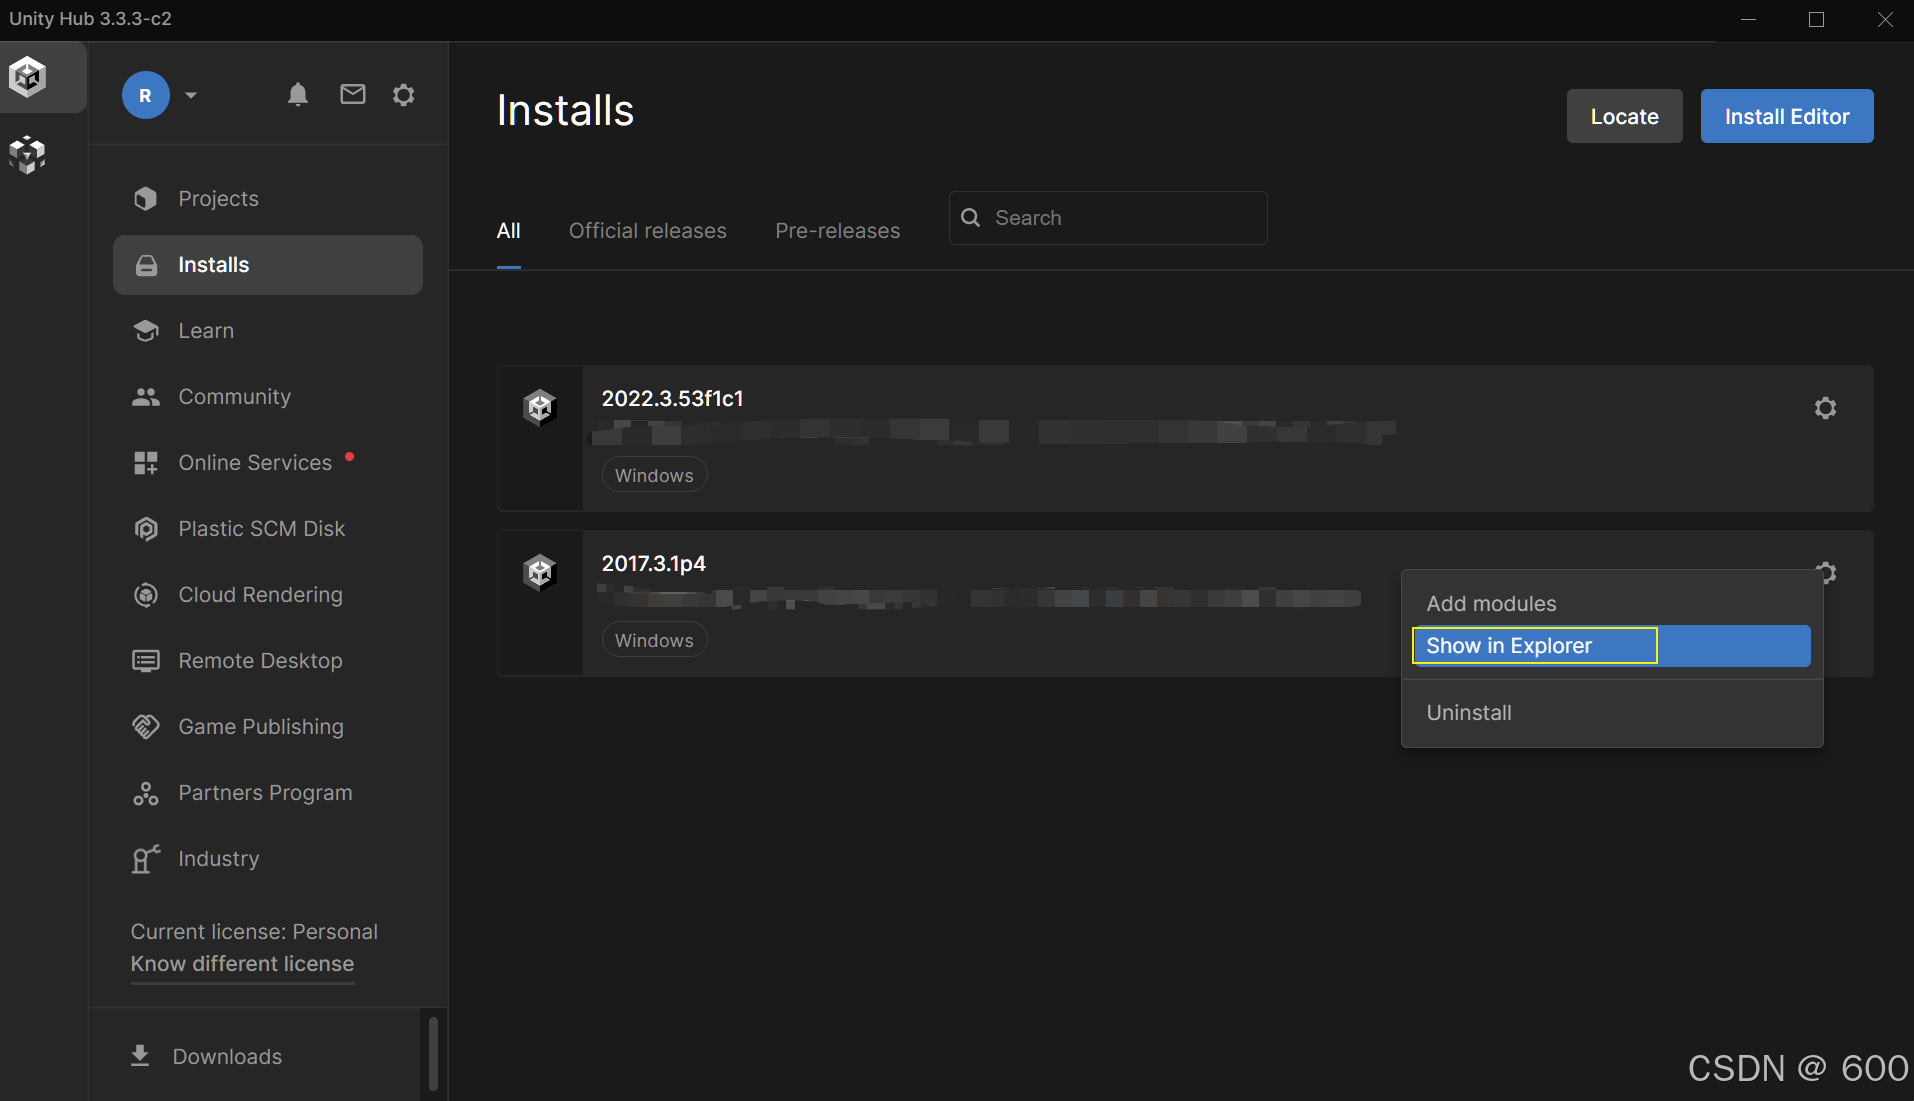Click the sidebar vertical scrollbar
Image resolution: width=1914 pixels, height=1101 pixels.
(x=433, y=1053)
